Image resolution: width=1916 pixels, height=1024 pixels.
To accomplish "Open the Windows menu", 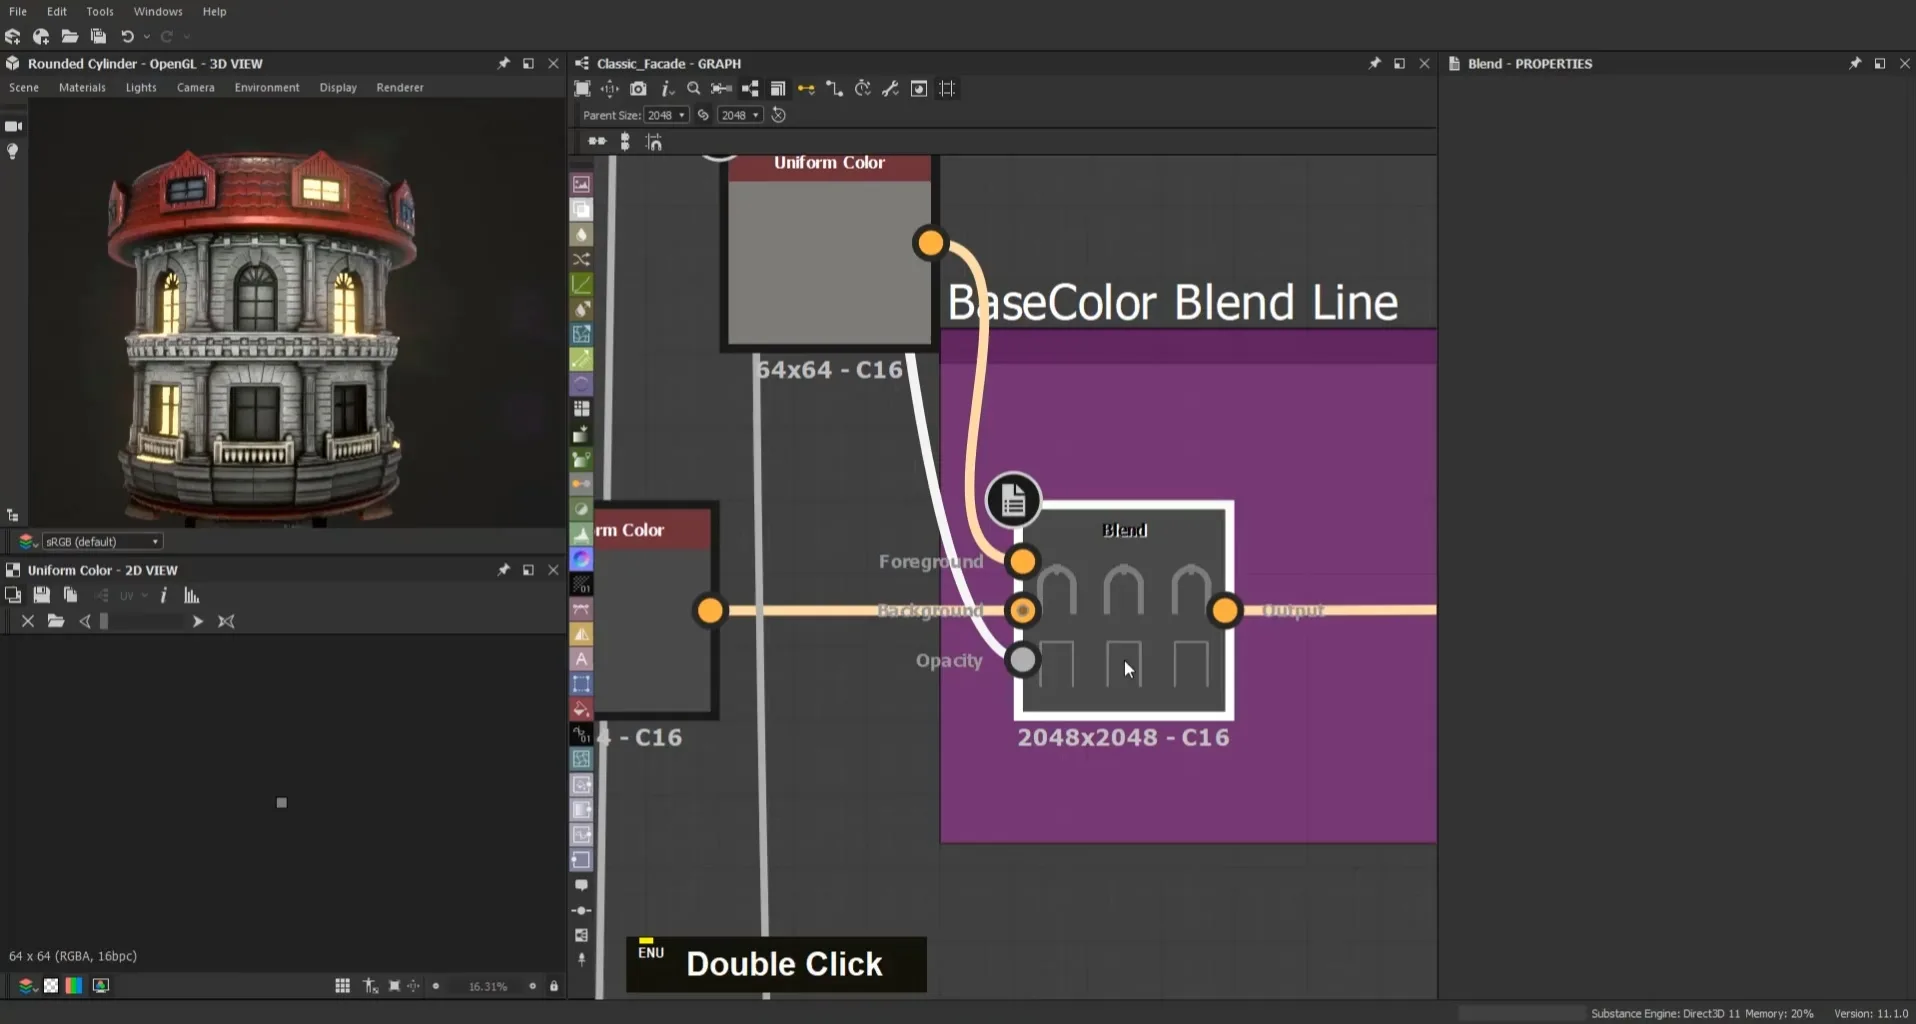I will (x=158, y=12).
